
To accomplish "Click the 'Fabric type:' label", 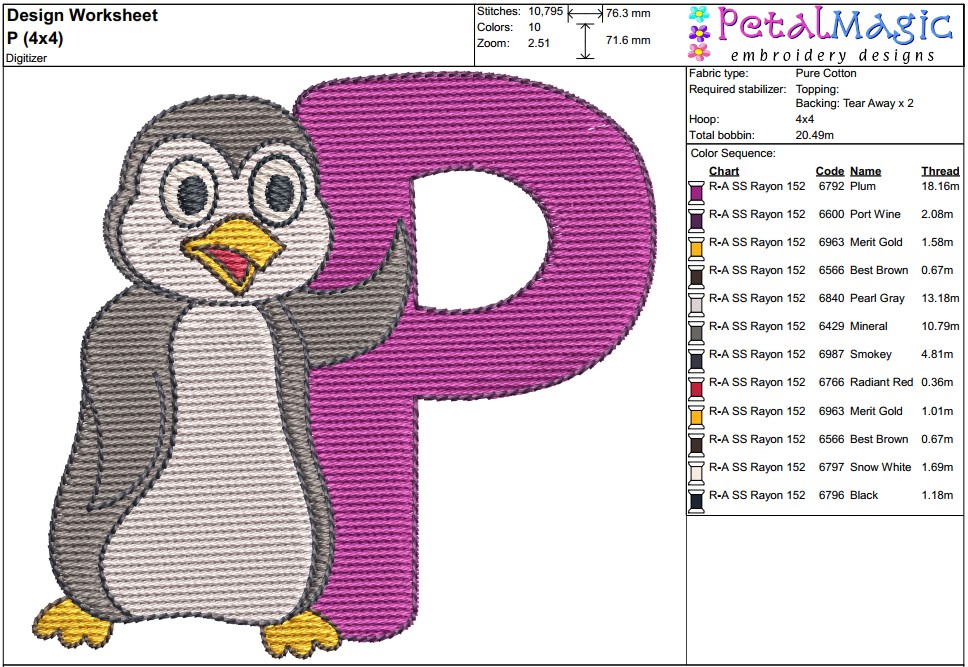I will coord(719,73).
